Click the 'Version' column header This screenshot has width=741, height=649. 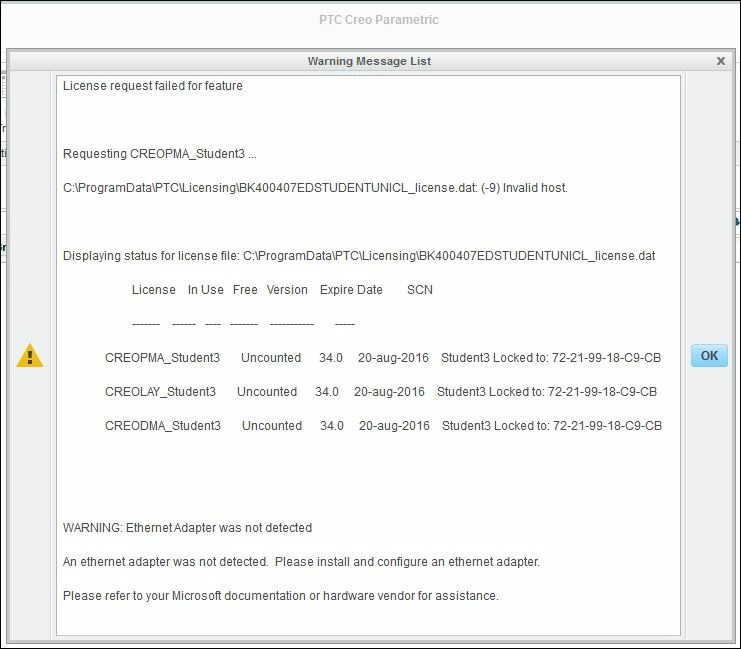(287, 290)
